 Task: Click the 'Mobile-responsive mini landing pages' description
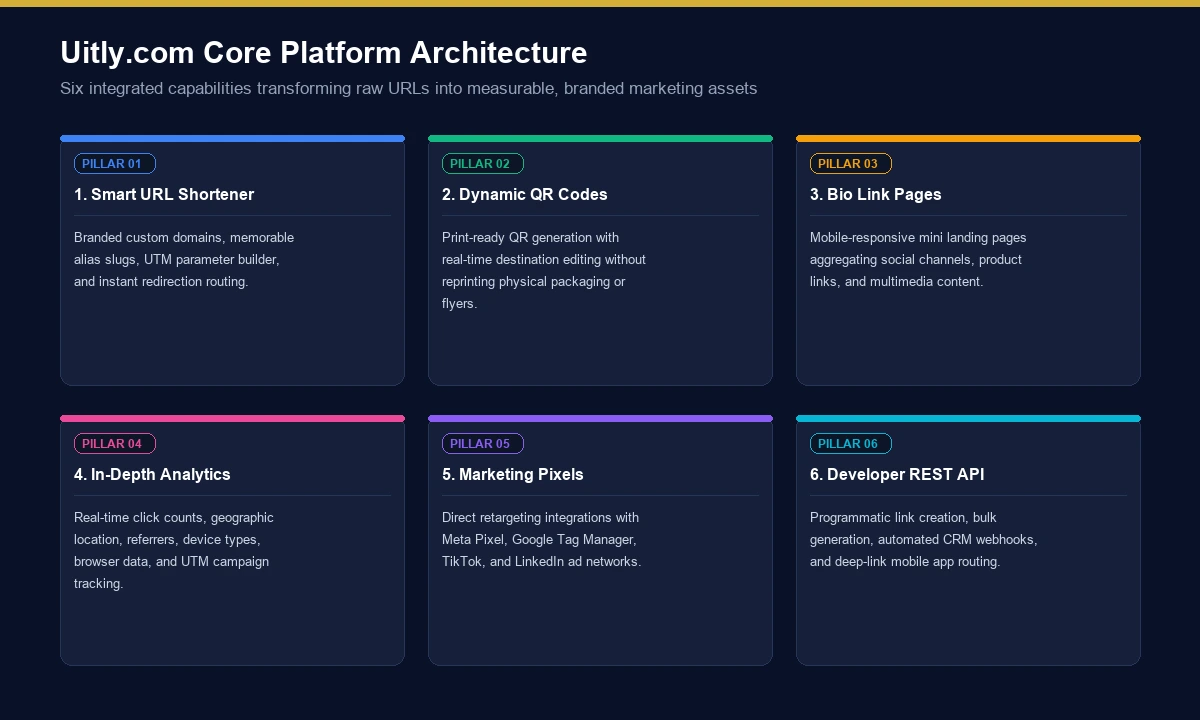pos(918,260)
